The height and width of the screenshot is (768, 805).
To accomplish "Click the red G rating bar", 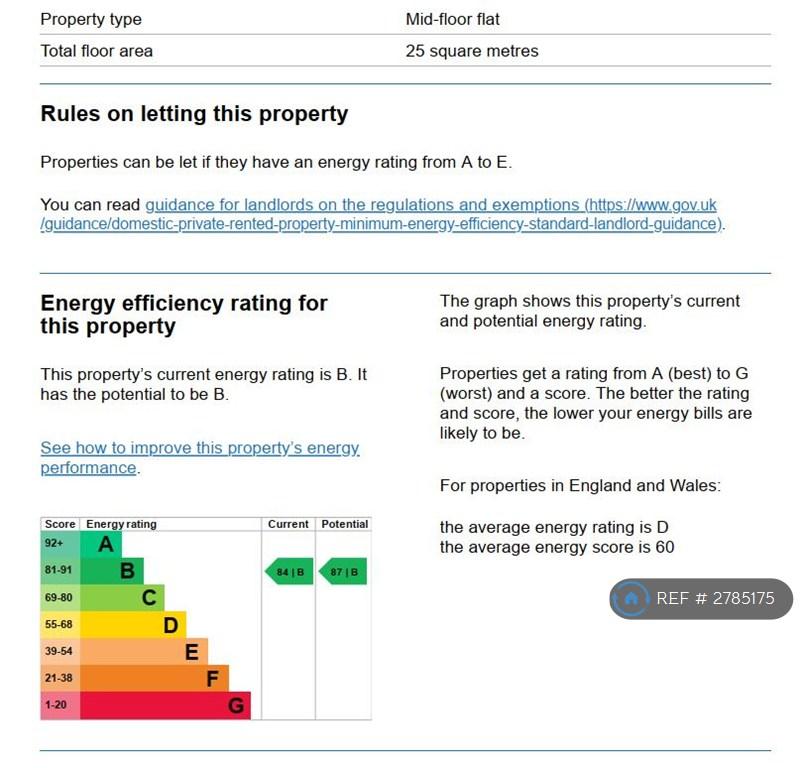I will (x=165, y=705).
